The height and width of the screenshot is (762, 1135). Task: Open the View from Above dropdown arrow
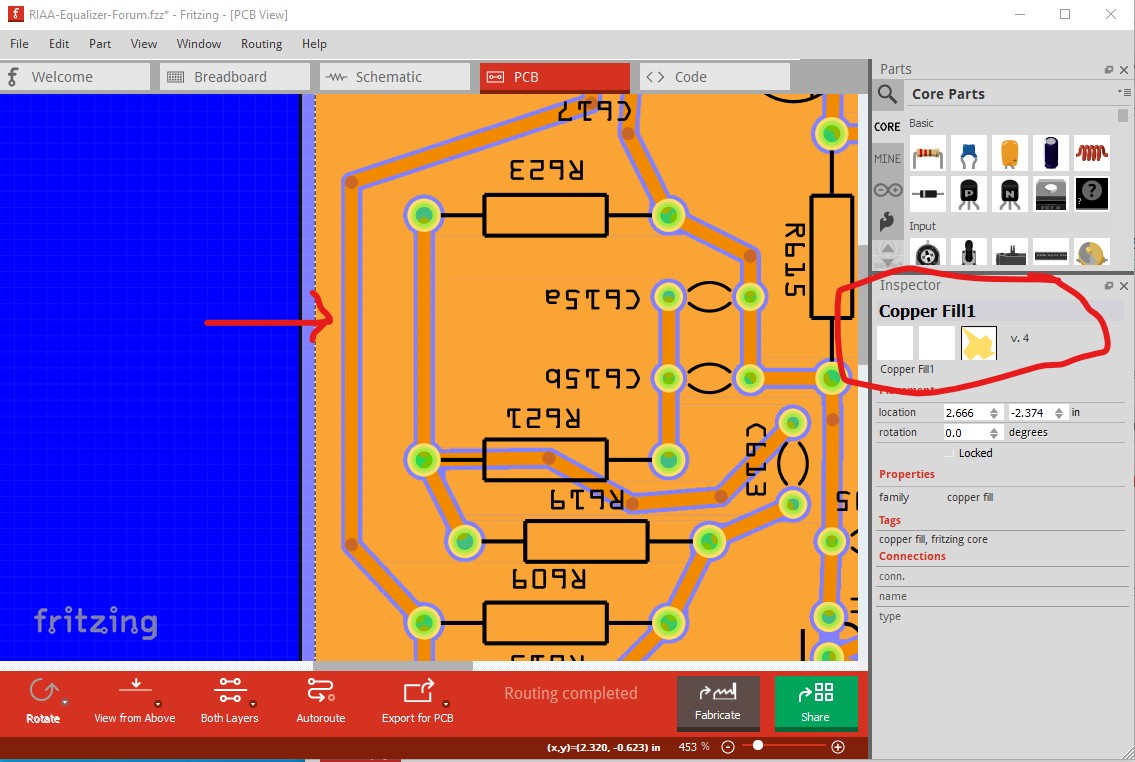tap(158, 704)
